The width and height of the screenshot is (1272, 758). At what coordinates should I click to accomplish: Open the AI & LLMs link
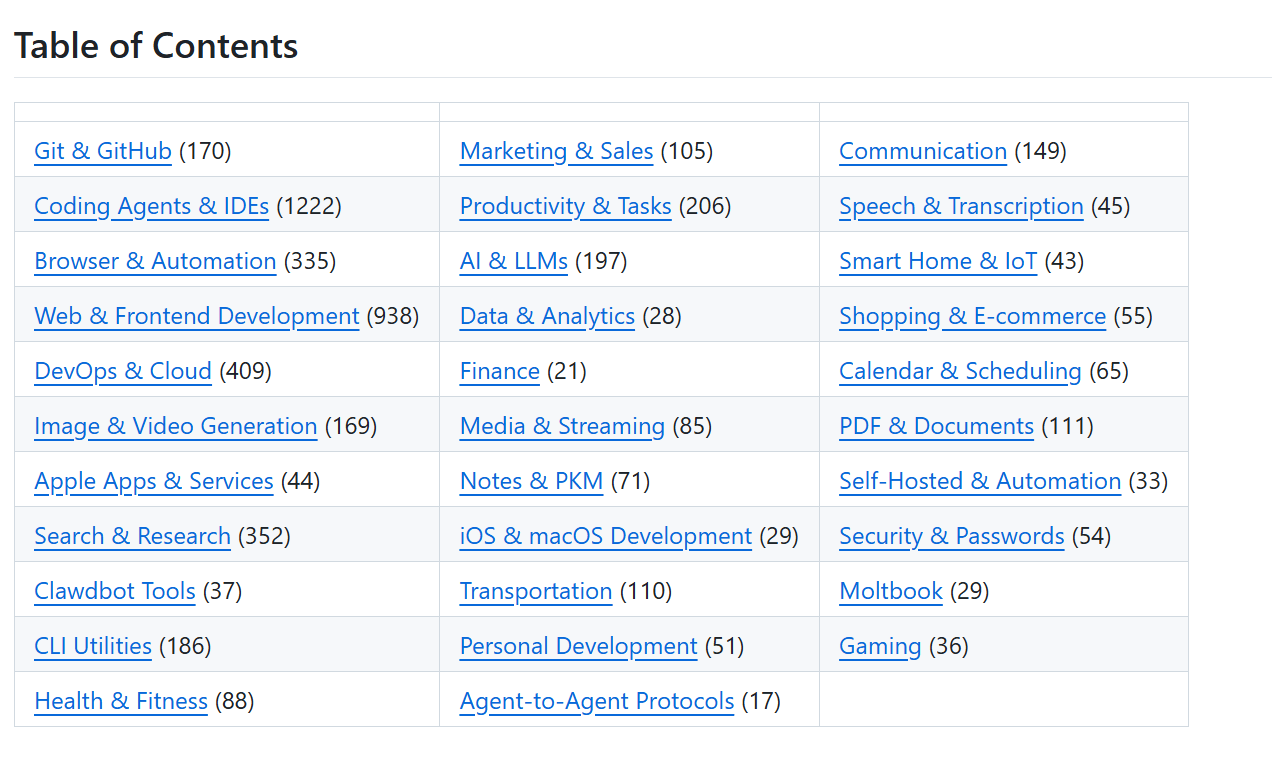click(514, 261)
